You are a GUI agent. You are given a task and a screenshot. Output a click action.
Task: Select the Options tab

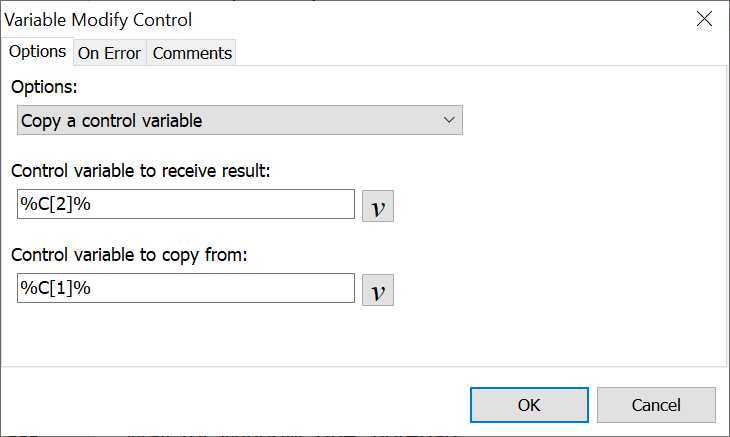click(37, 52)
